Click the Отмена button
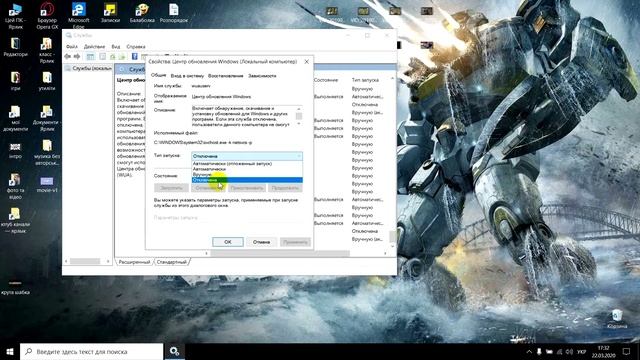Screen dimensions: 640x360 coord(261,242)
